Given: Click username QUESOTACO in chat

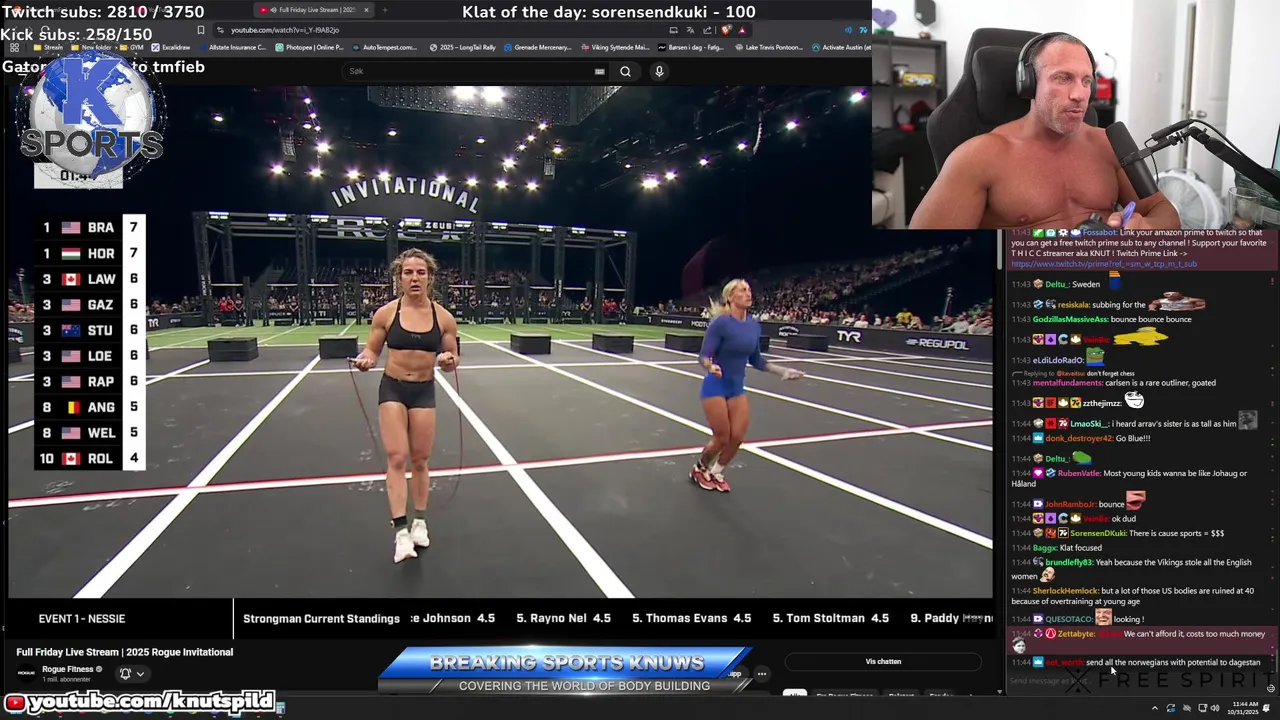Looking at the screenshot, I should (x=1068, y=619).
